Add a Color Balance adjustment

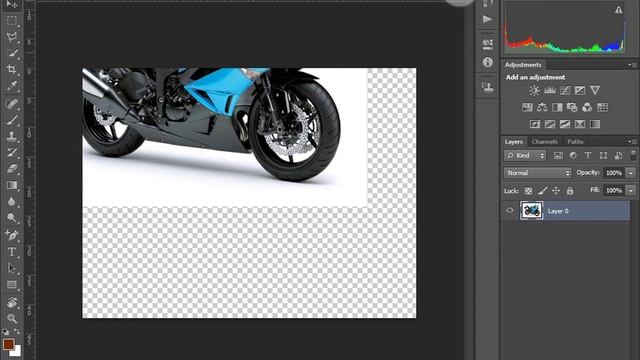pos(542,107)
